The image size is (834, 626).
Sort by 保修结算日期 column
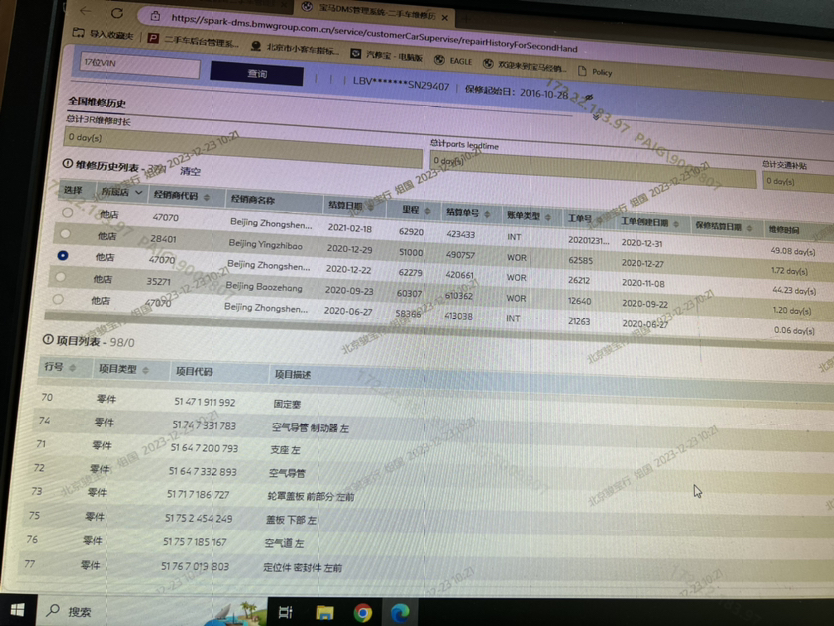[749, 228]
